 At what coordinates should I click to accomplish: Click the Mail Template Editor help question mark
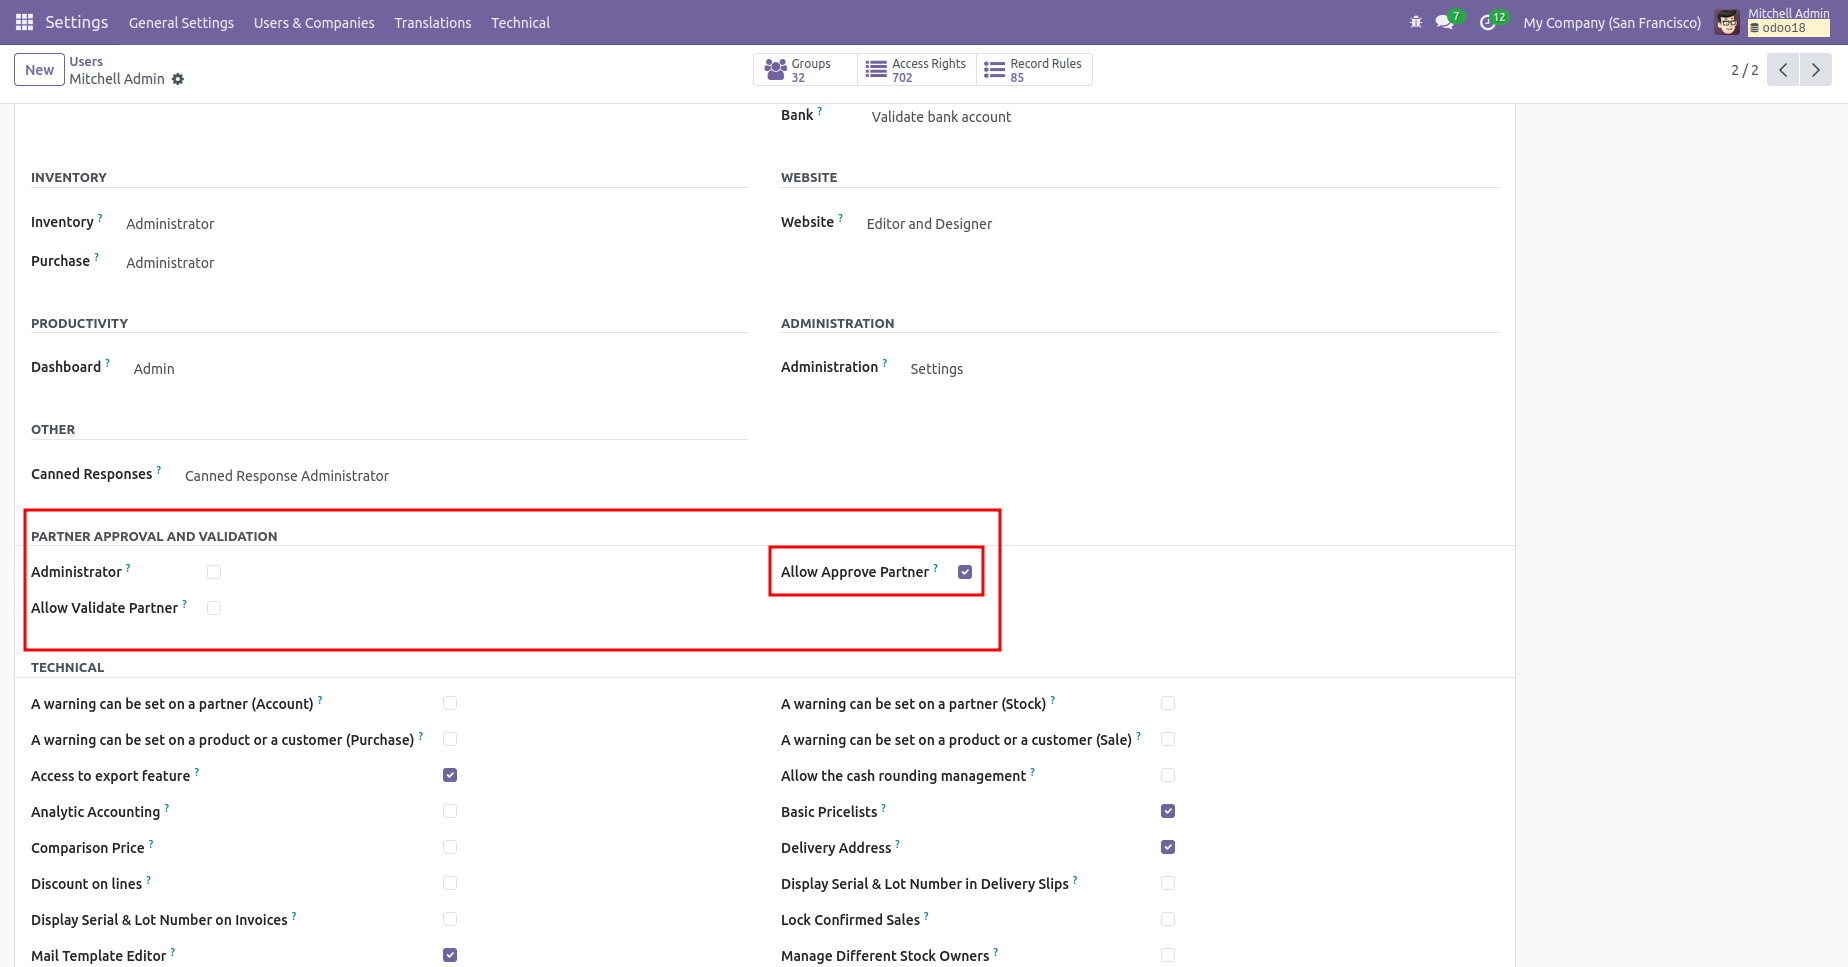172,951
